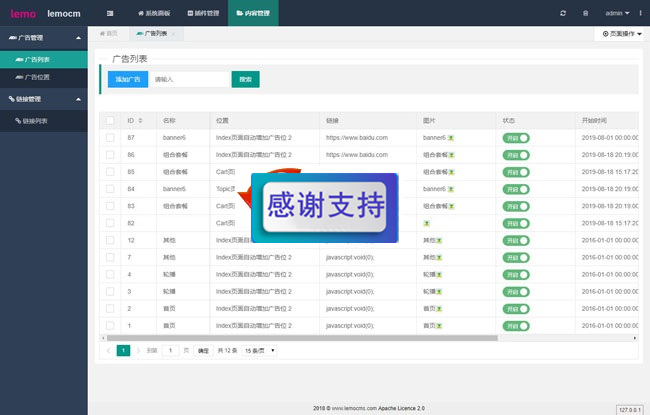
Task: Open the admin user dropdown
Action: point(617,13)
